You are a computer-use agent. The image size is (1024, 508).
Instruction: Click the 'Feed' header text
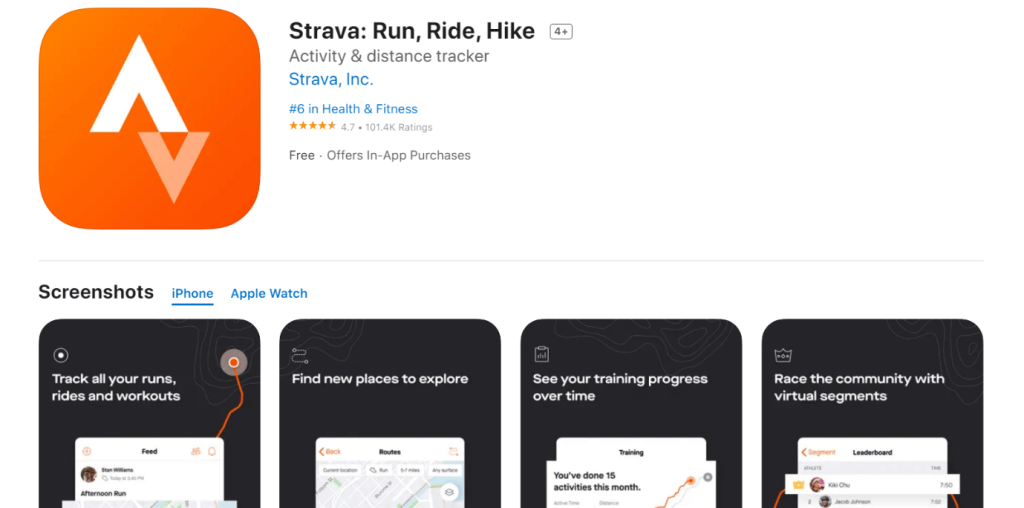150,451
